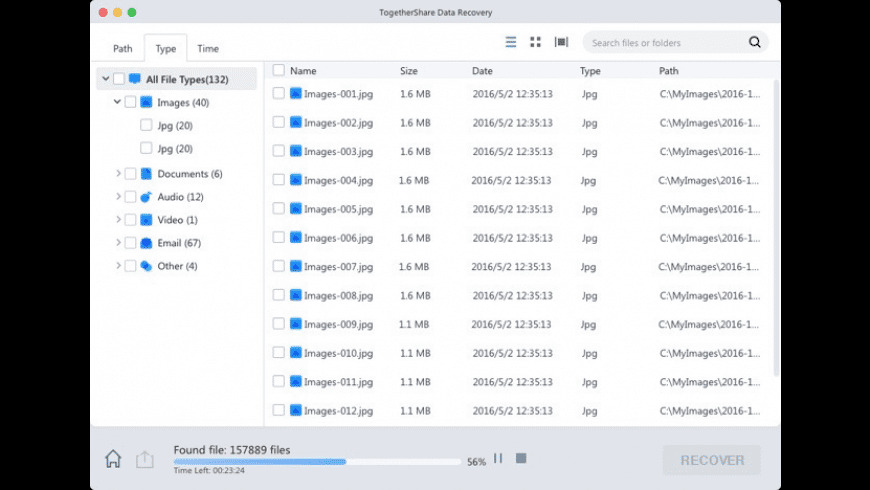This screenshot has height=490, width=870.
Task: Select checkbox for Images-012.jpg
Action: pos(279,410)
